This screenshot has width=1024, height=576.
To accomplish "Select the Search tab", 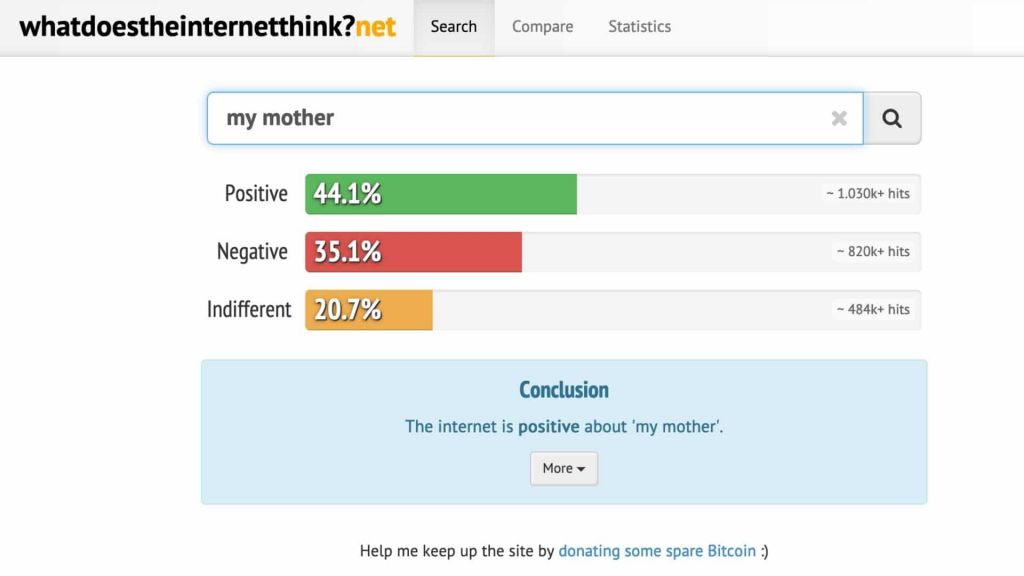I will tap(454, 27).
